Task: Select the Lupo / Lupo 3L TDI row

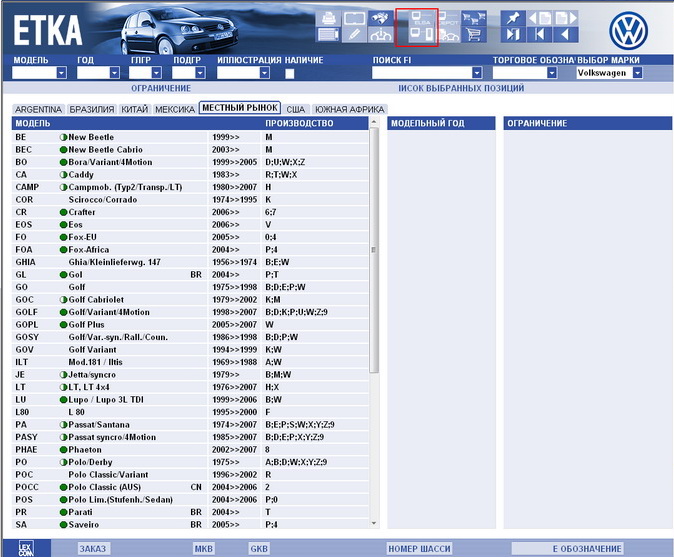Action: pyautogui.click(x=190, y=399)
